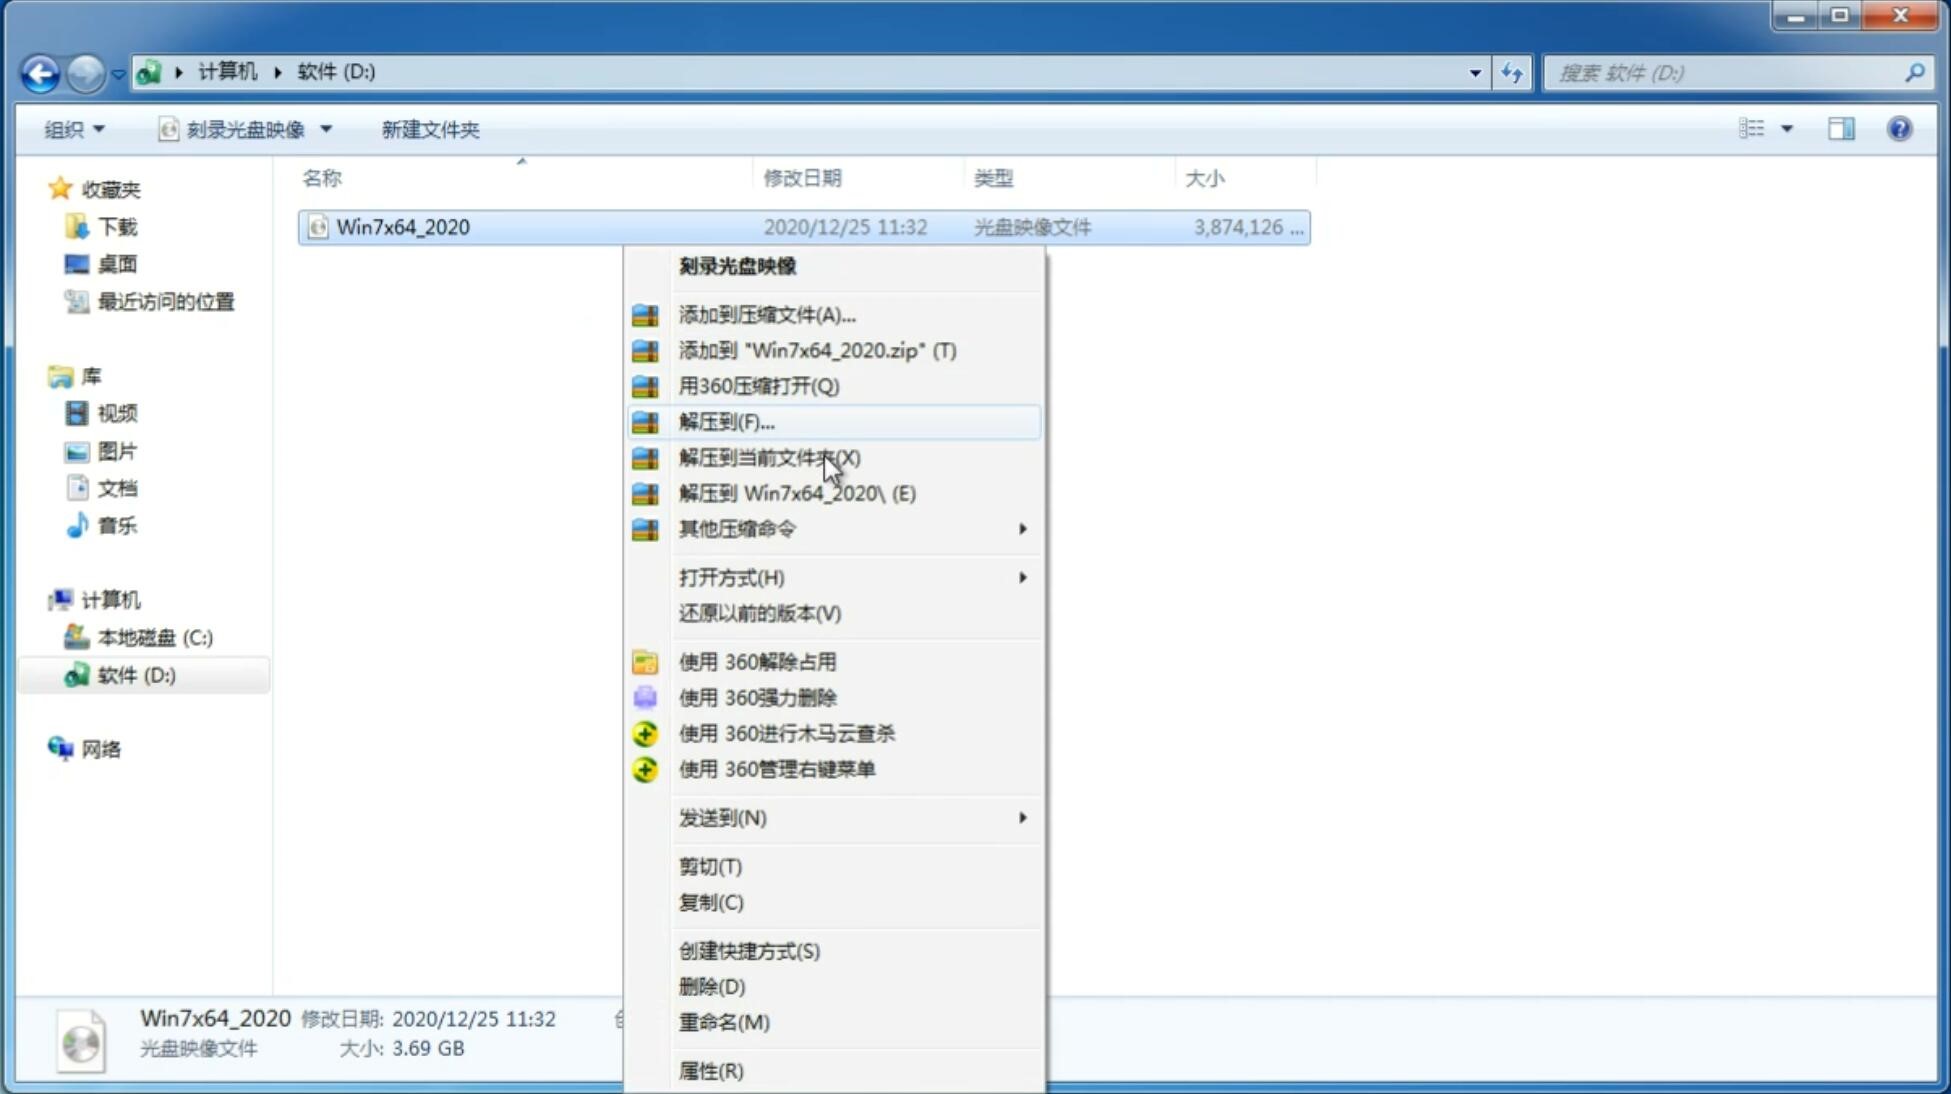This screenshot has height=1094, width=1951.
Task: Click navigation back arrow button
Action: 39,70
